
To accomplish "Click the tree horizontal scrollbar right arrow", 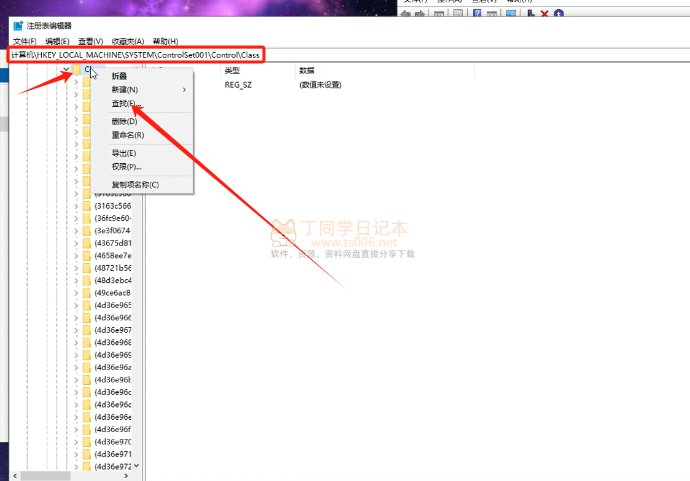I will (126, 476).
